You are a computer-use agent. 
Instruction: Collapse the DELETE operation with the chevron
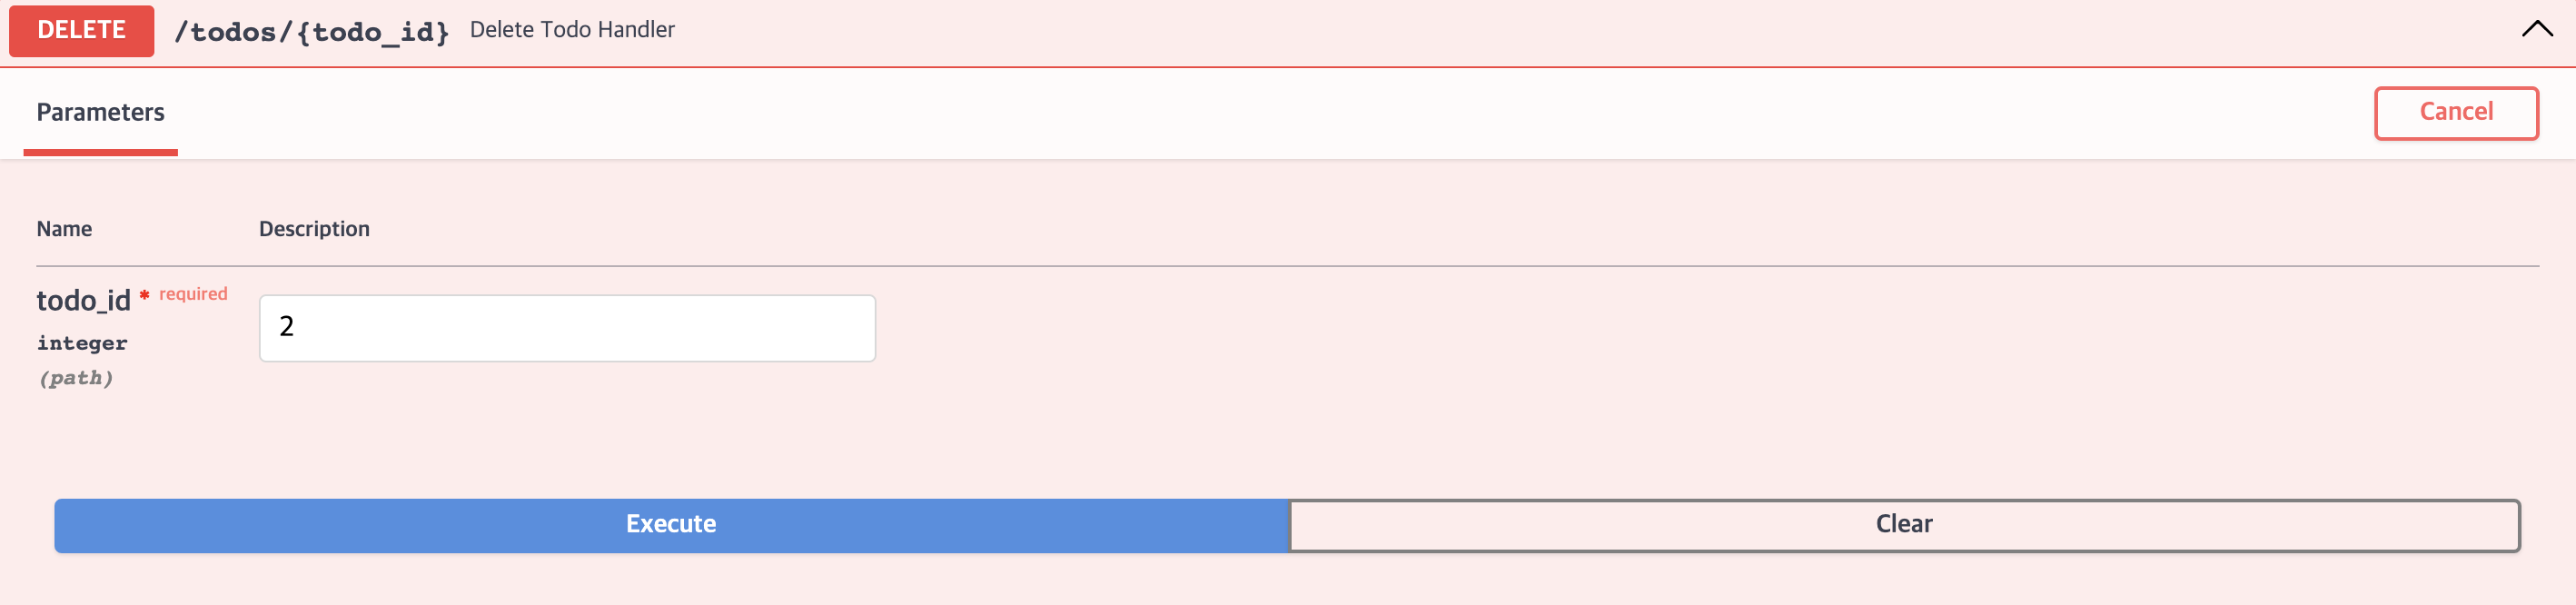click(2536, 29)
